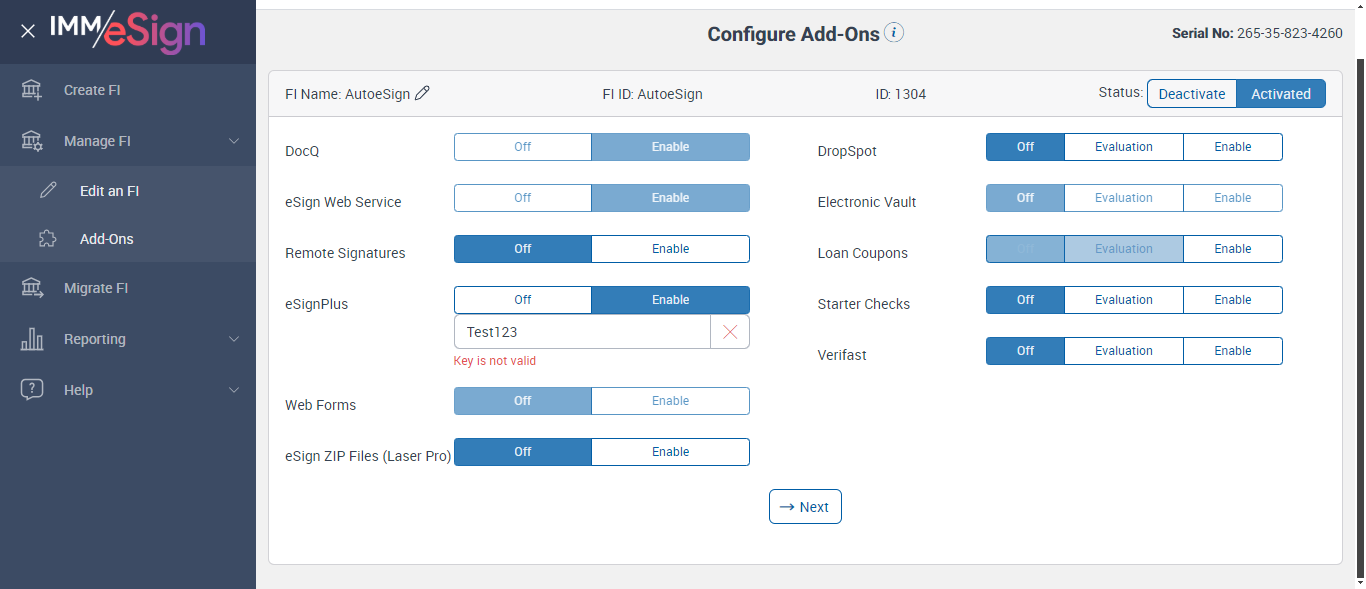Enable Remote Signatures add-on

pos(670,249)
